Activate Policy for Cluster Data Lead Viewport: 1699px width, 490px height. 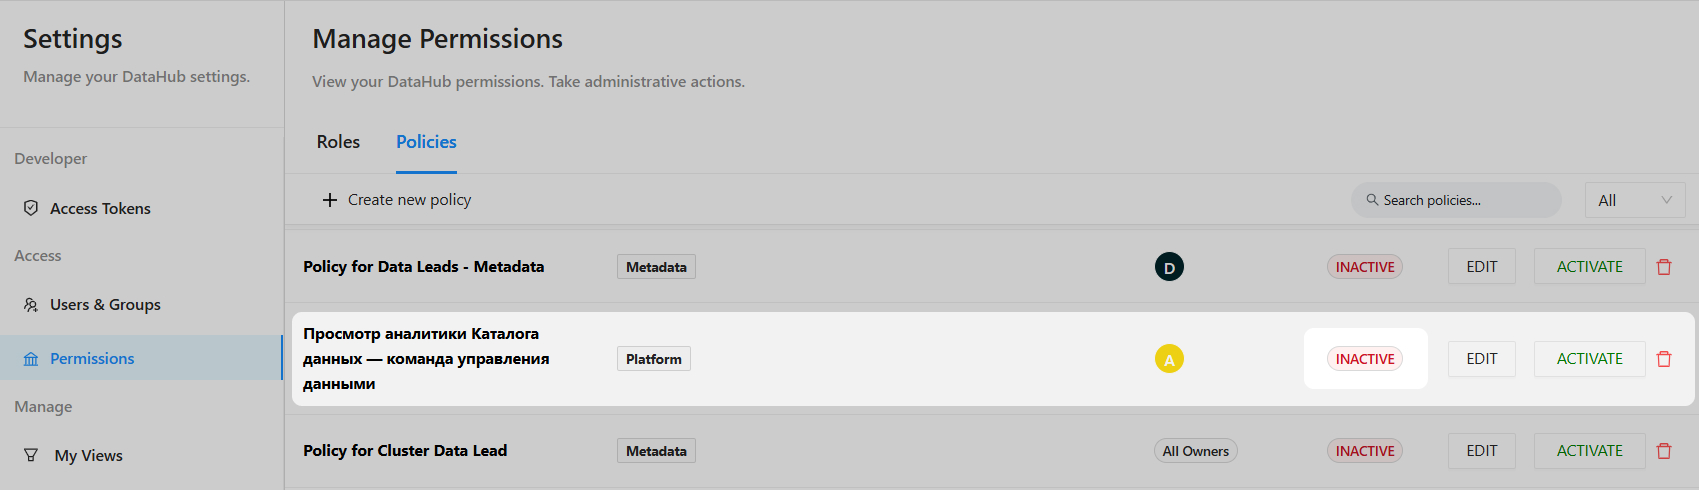coord(1589,451)
